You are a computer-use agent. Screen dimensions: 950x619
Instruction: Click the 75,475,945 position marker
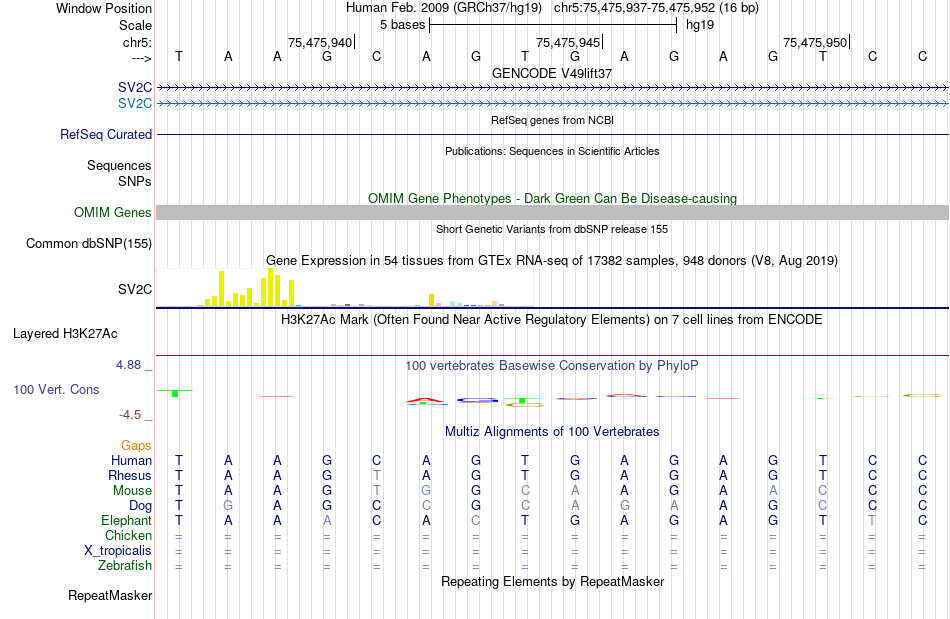(x=568, y=42)
